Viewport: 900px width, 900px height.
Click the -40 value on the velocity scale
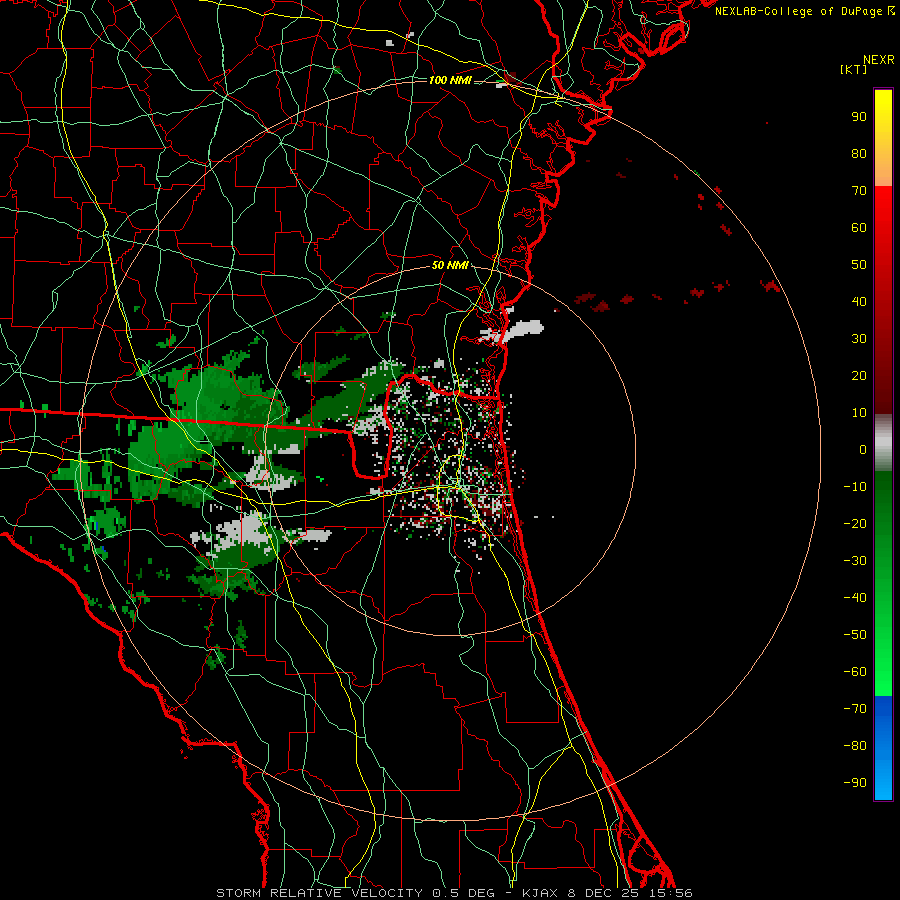855,598
